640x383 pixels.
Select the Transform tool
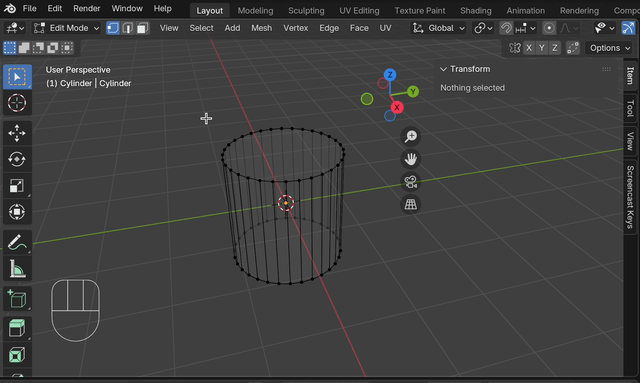pyautogui.click(x=17, y=212)
